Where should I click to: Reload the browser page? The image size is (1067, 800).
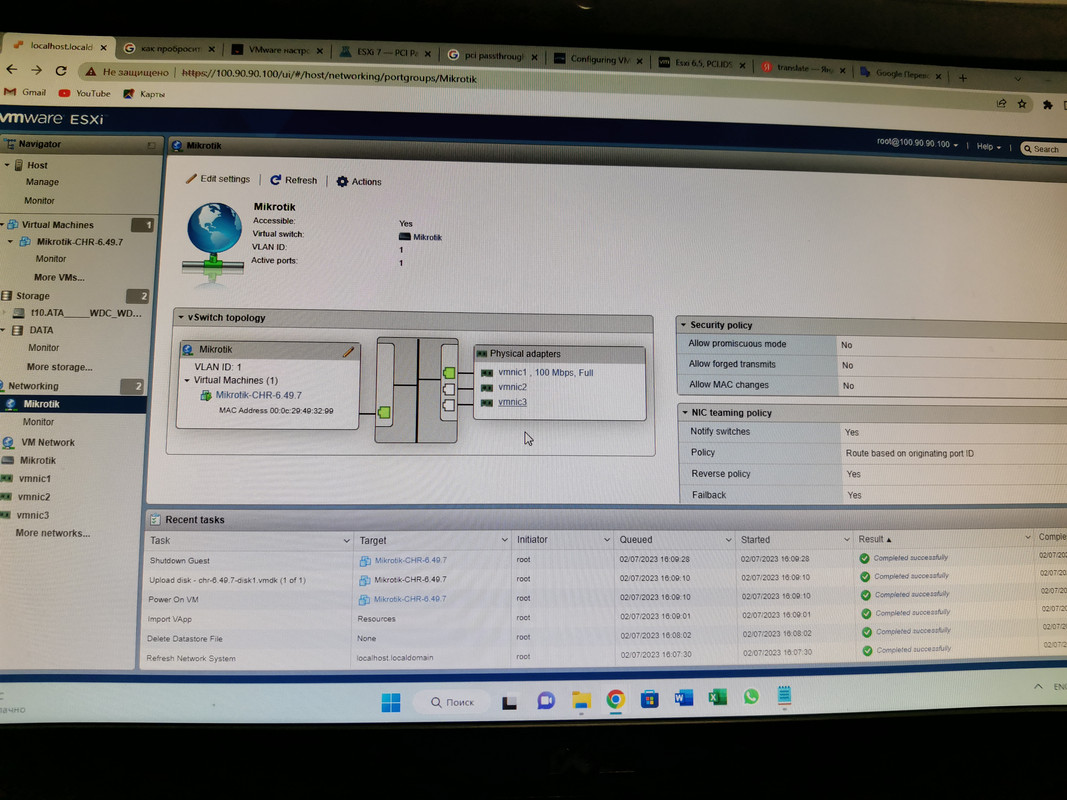(61, 71)
